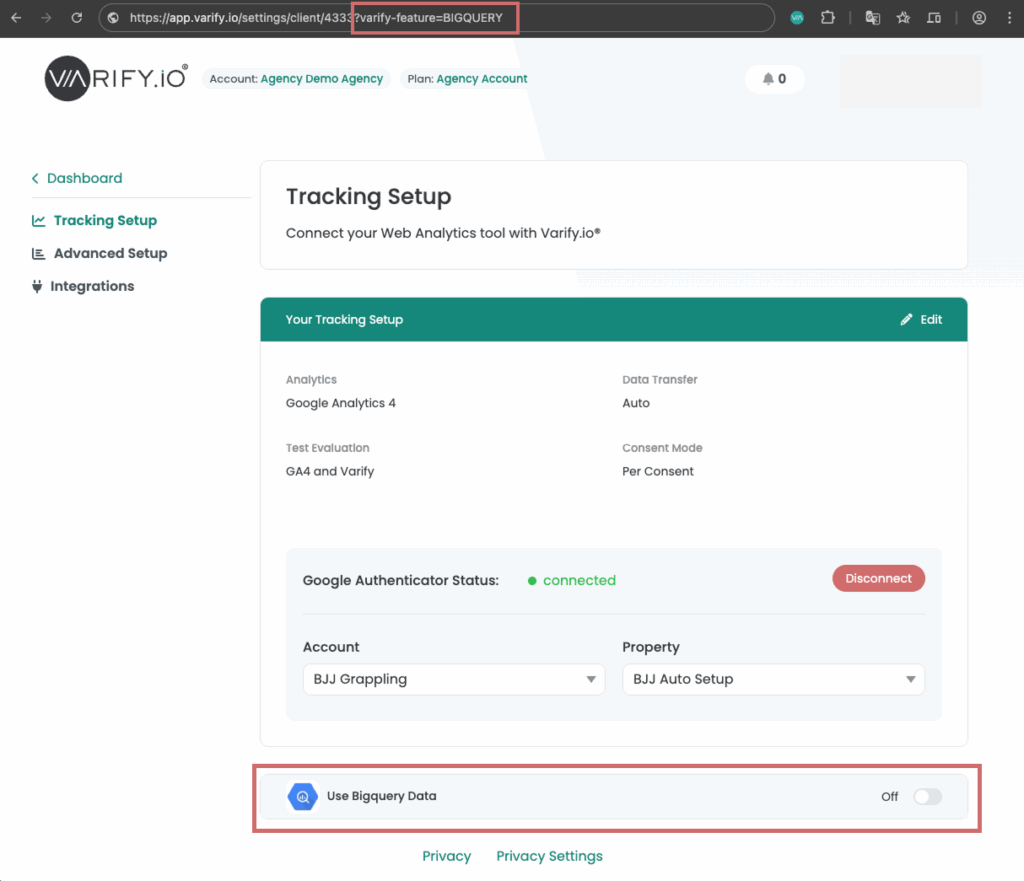Enable the Use Bigquery Data toggle
The height and width of the screenshot is (881, 1024).
927,797
